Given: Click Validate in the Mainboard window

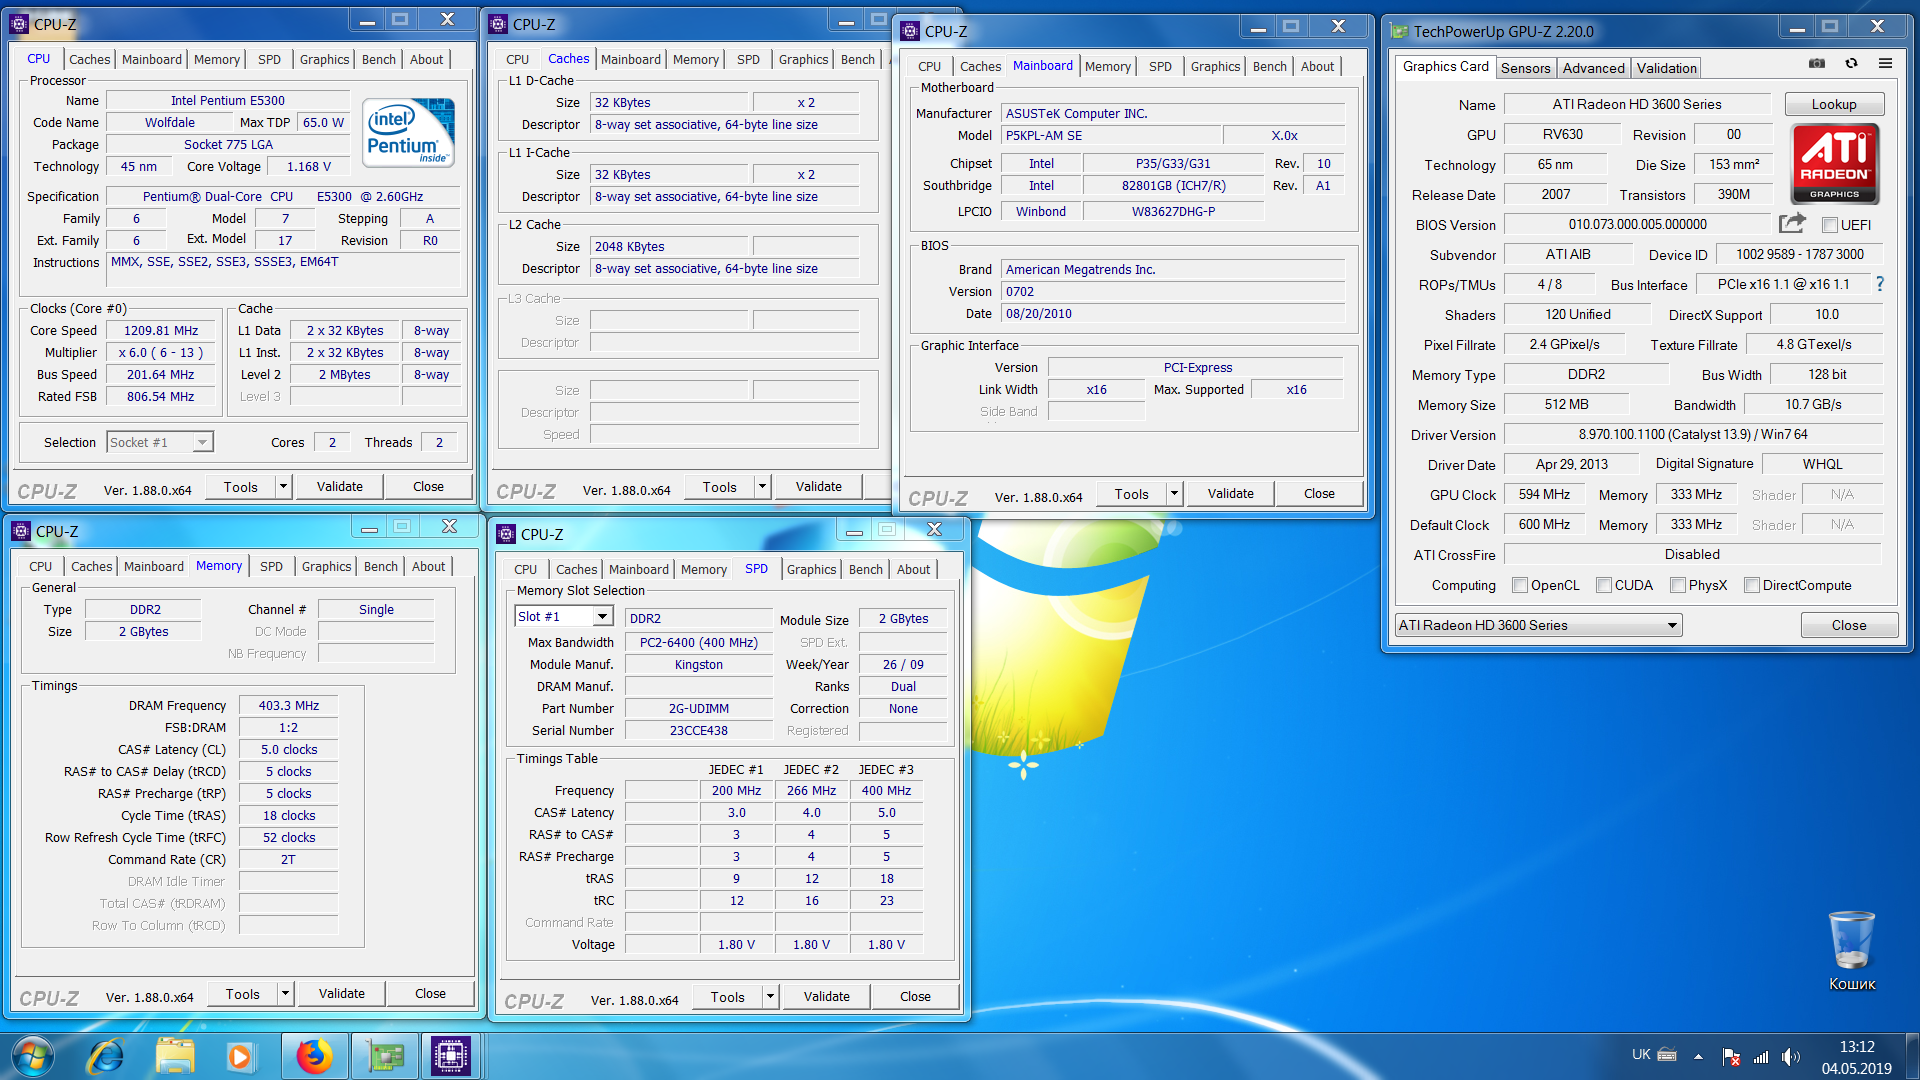Looking at the screenshot, I should coord(1230,494).
